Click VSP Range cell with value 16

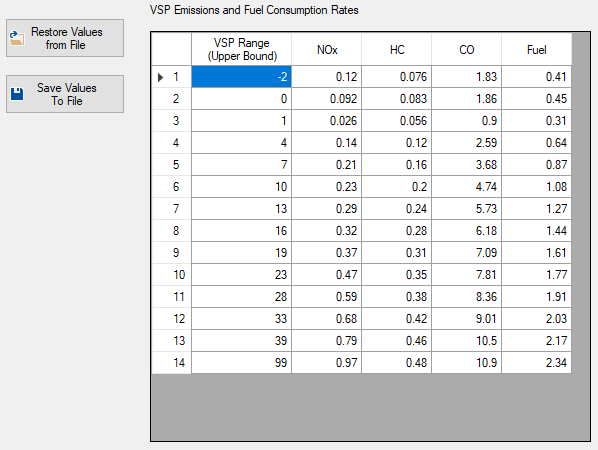(x=241, y=231)
